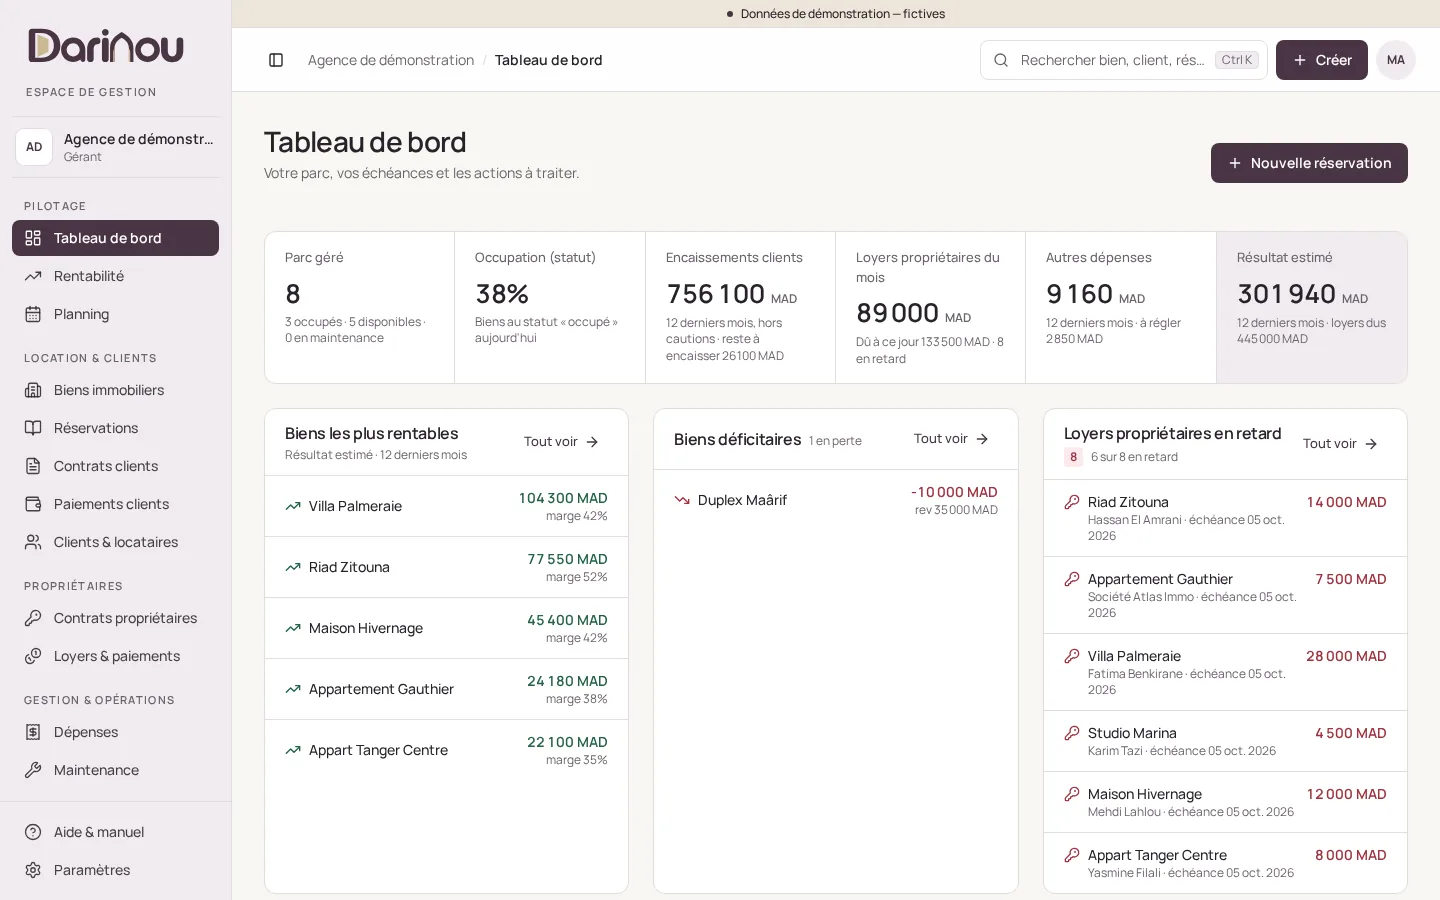This screenshot has width=1440, height=900.
Task: Click the Parc géré card
Action: (360, 307)
